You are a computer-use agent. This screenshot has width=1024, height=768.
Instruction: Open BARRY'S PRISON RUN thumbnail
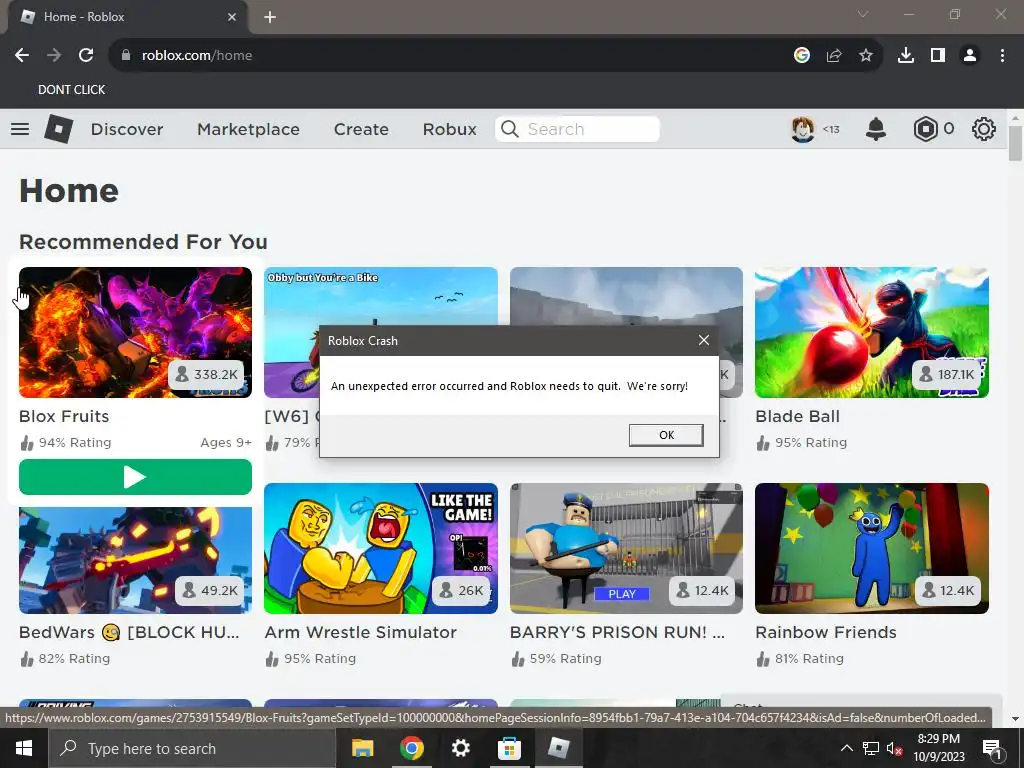pos(626,549)
